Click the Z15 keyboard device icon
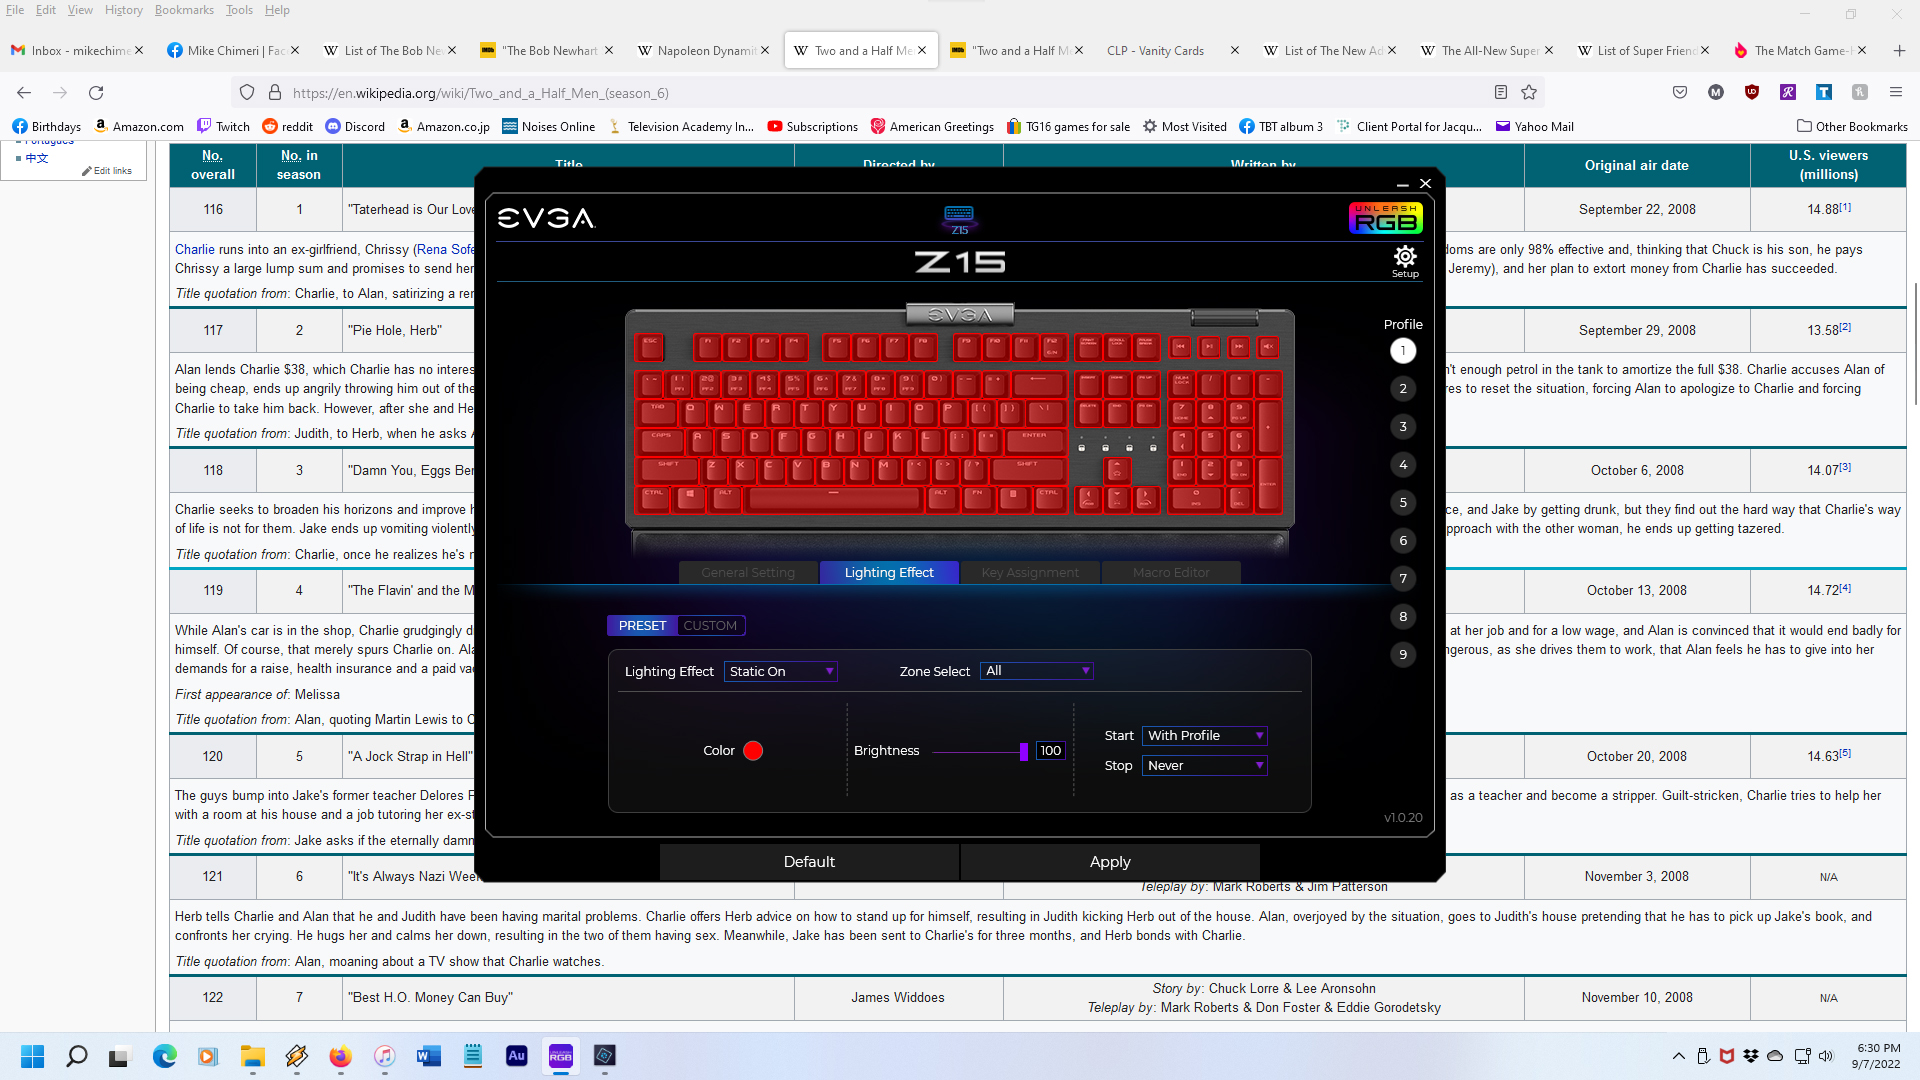 click(x=958, y=216)
